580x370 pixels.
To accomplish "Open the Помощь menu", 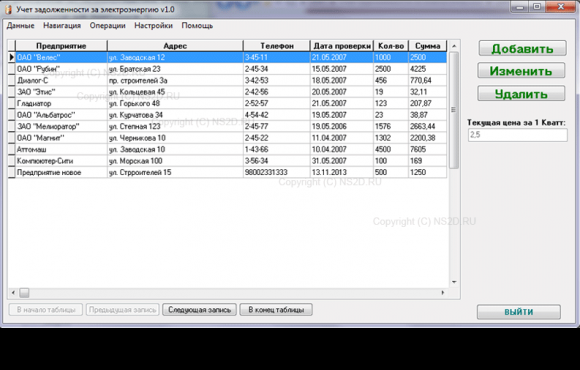I will click(x=197, y=26).
